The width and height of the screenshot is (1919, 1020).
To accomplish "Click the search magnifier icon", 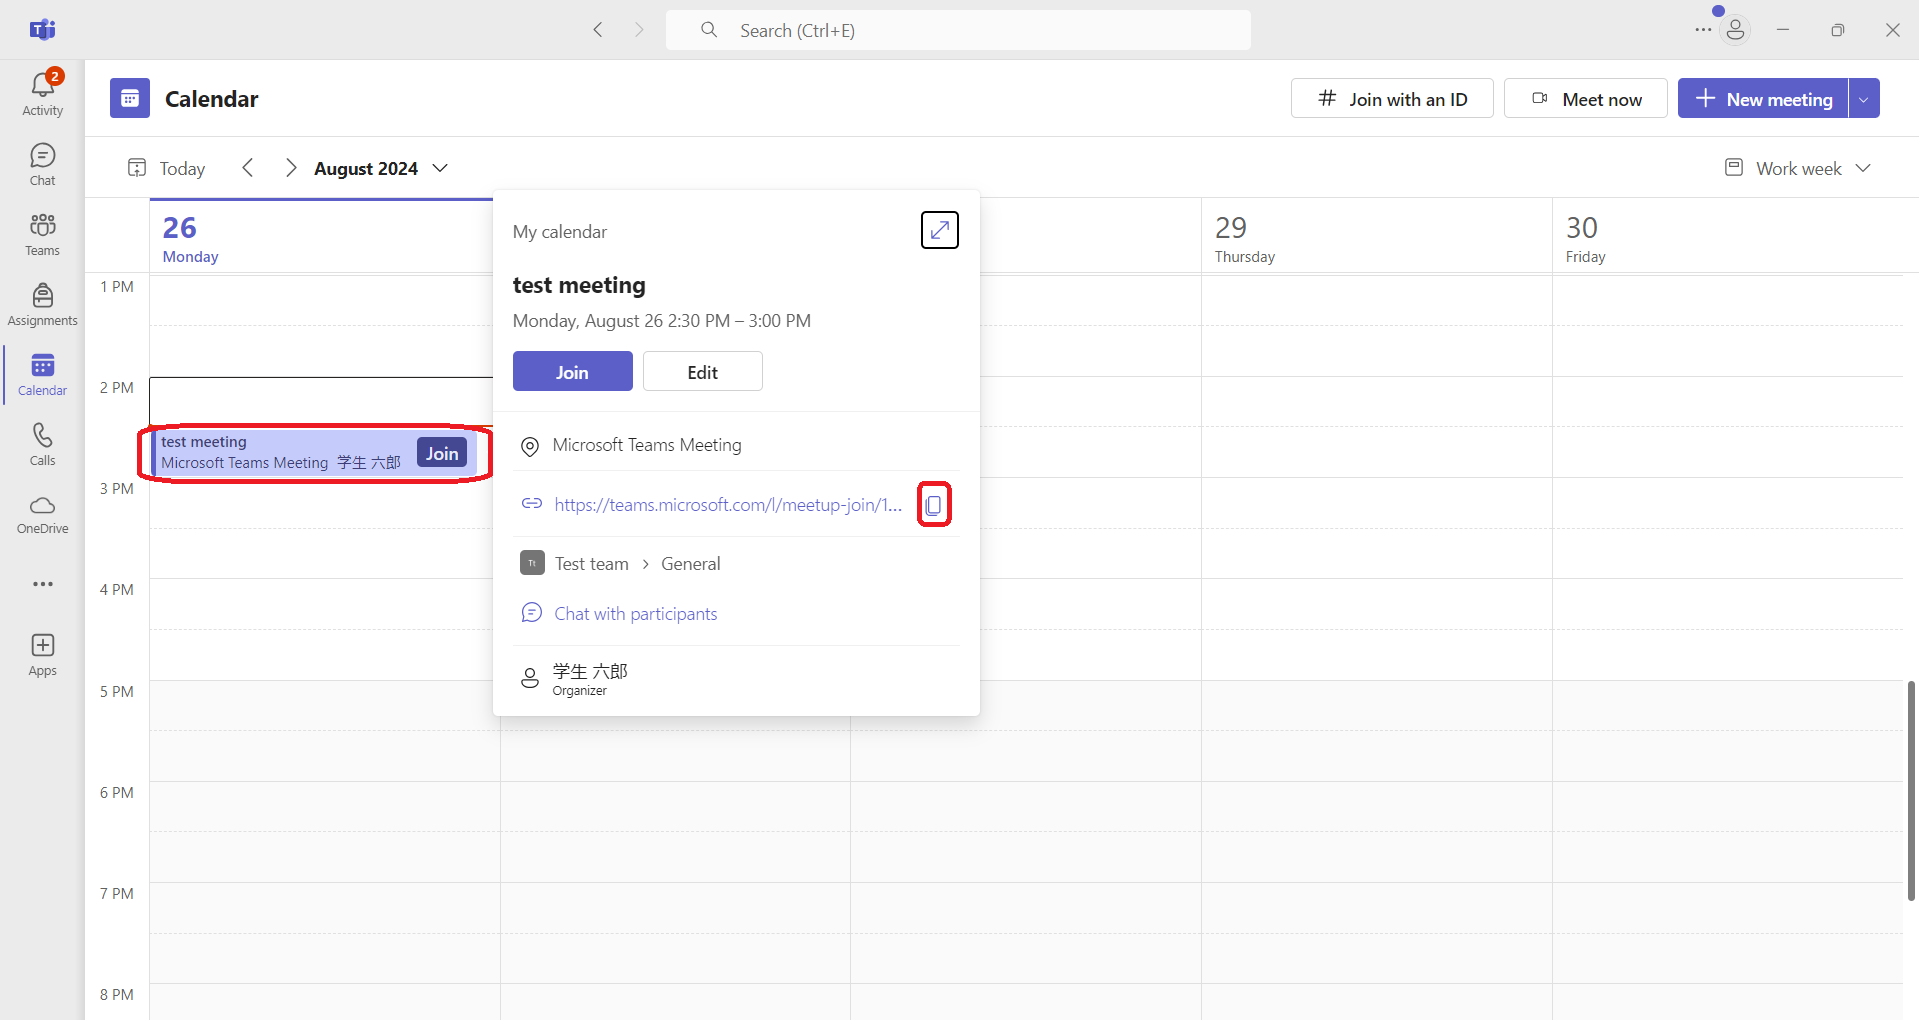I will click(709, 30).
